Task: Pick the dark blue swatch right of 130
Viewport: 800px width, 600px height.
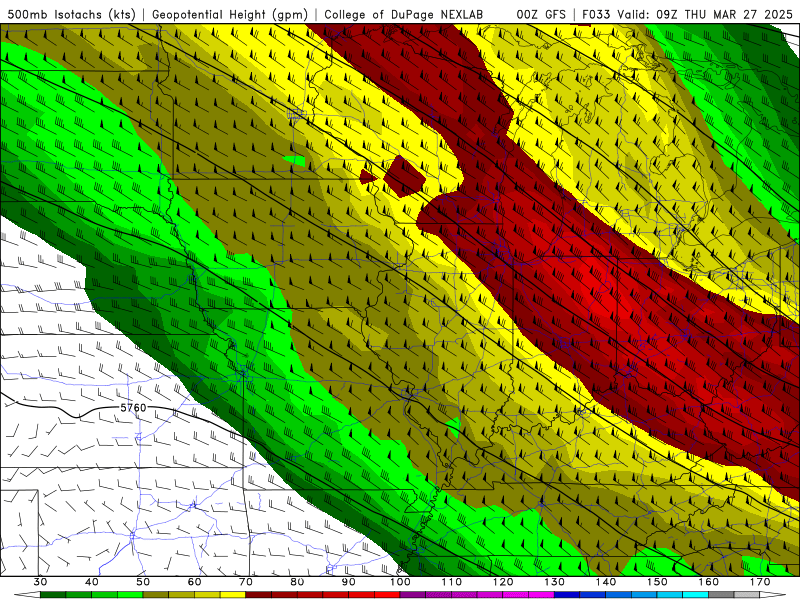Action: tap(567, 595)
